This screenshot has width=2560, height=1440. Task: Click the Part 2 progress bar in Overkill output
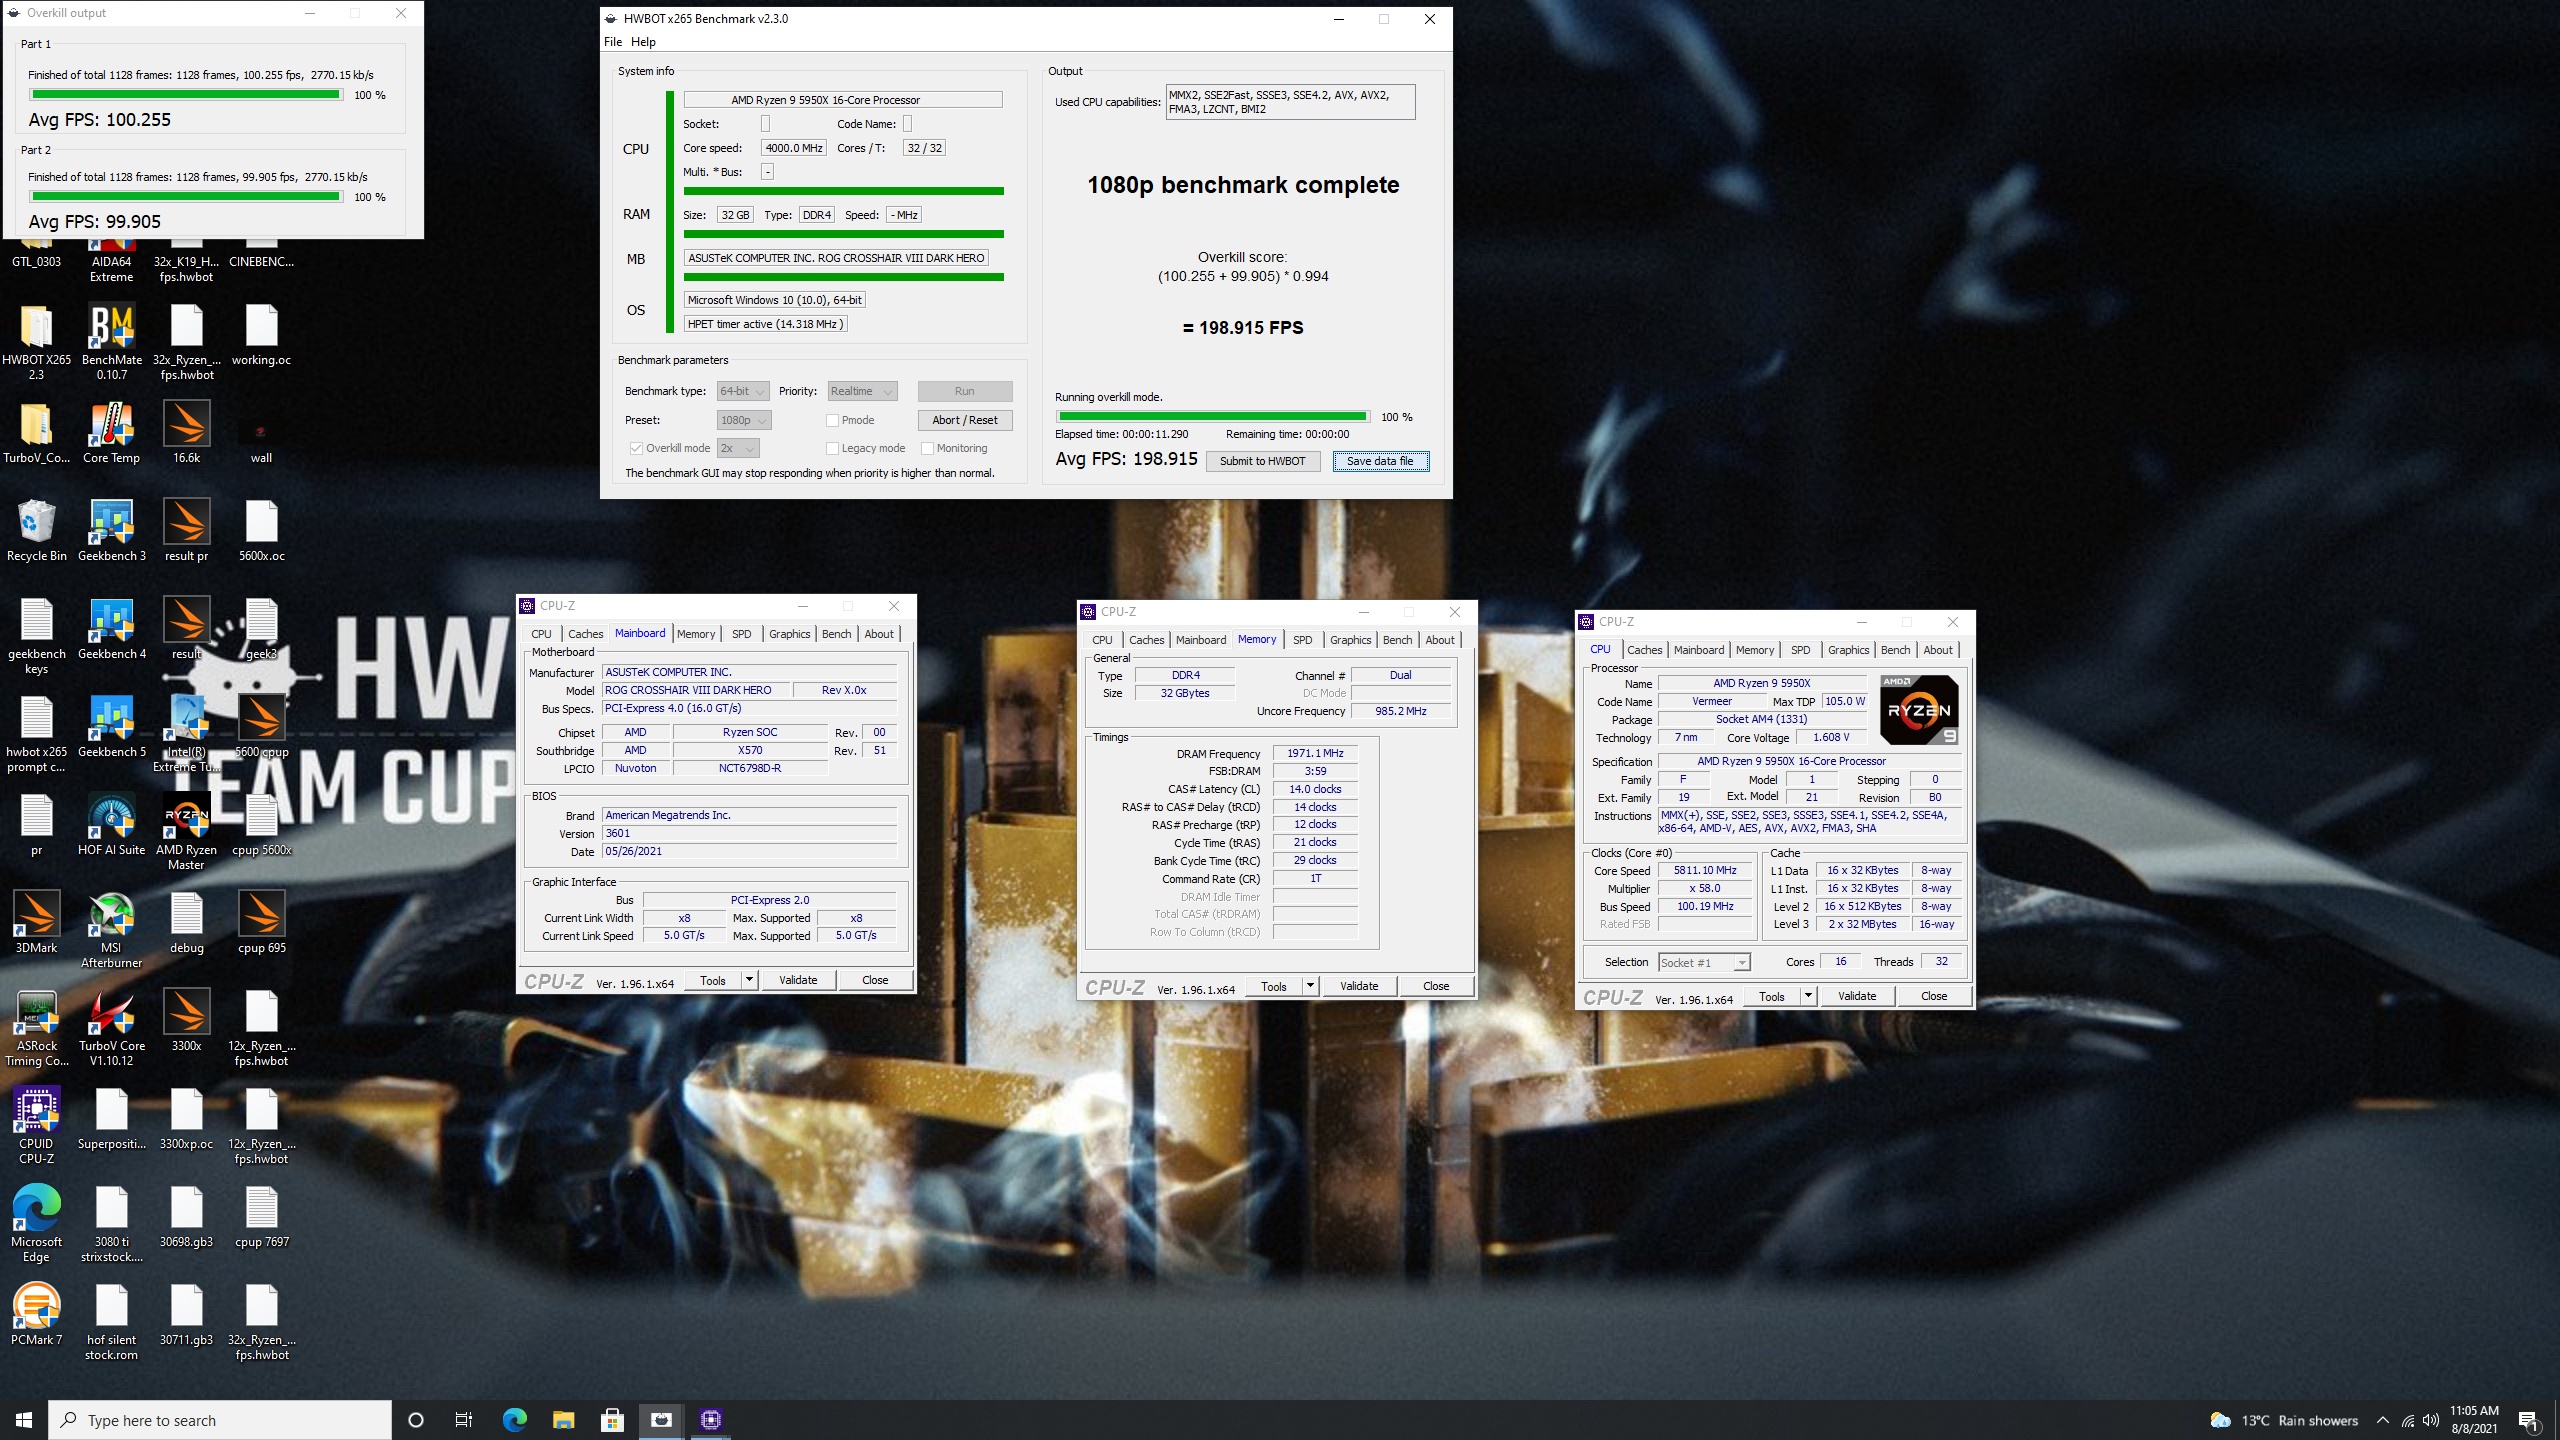(x=186, y=197)
